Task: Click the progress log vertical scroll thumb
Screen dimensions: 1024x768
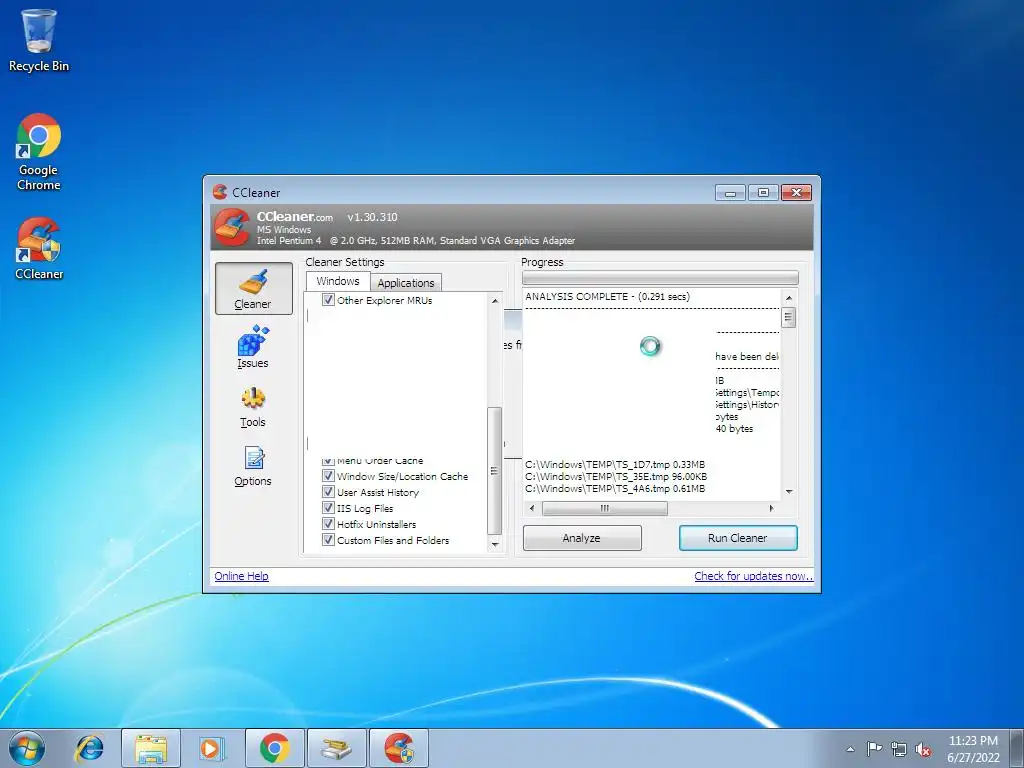Action: pos(788,317)
